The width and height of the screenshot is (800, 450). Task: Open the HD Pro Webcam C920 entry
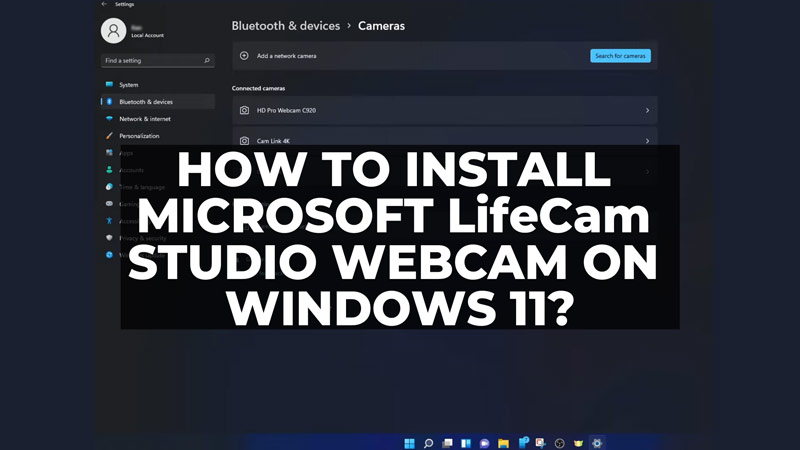(444, 110)
